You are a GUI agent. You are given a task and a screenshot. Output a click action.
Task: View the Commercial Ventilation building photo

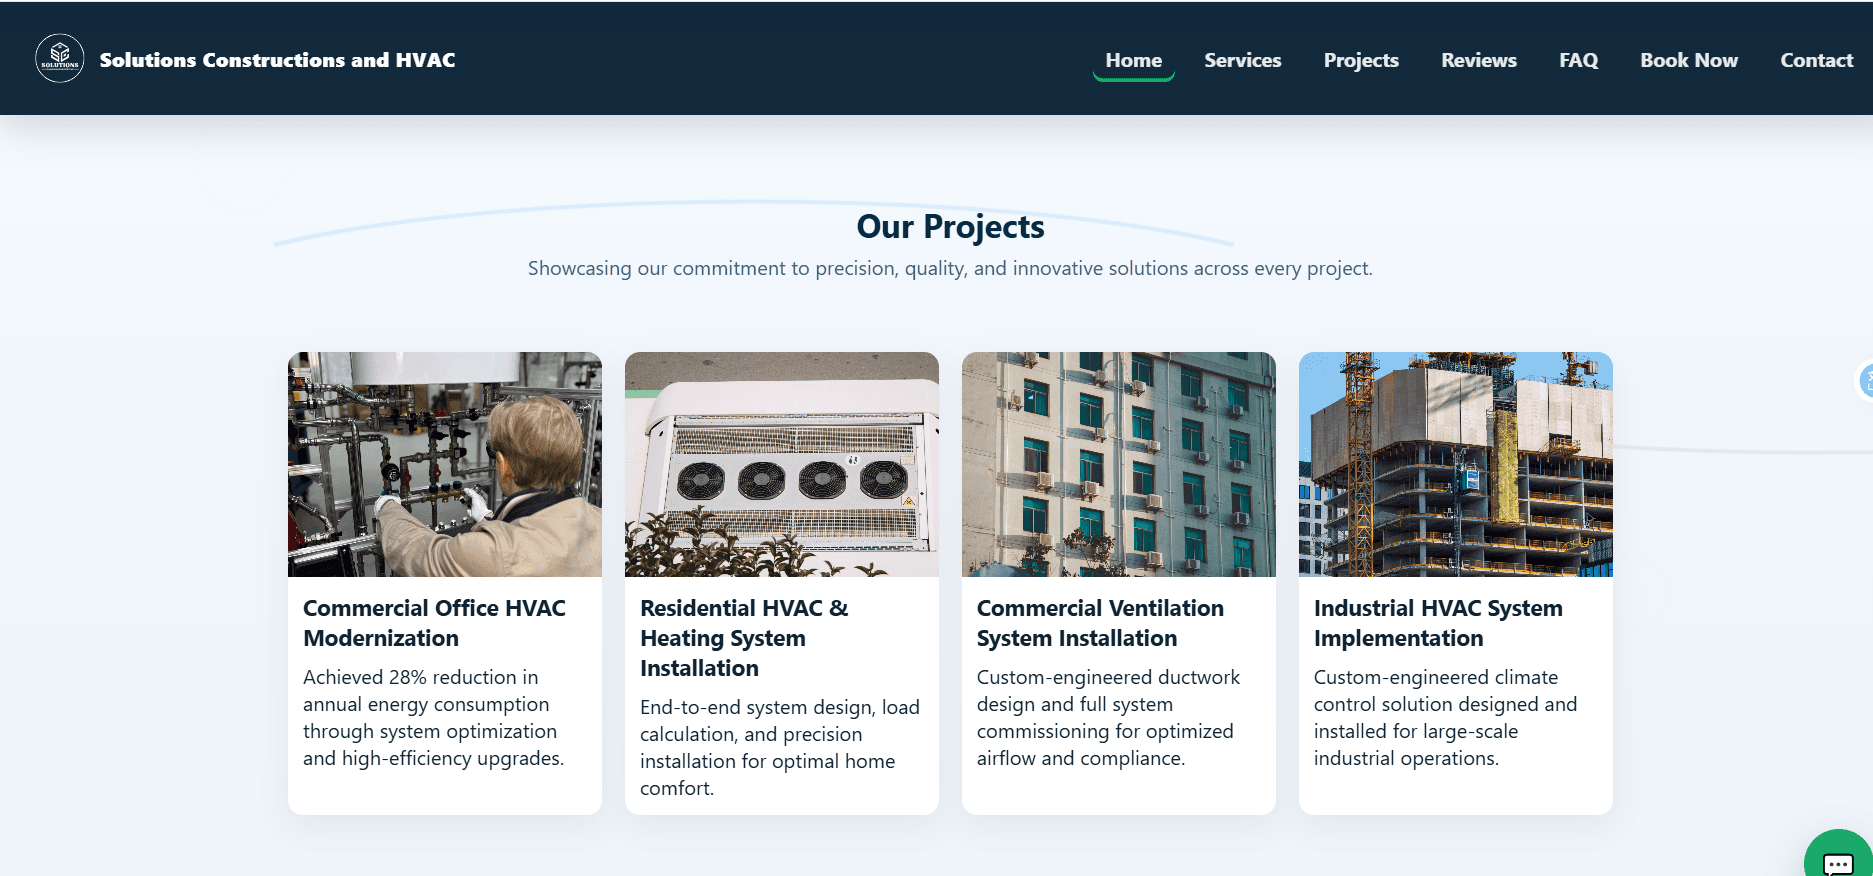tap(1119, 464)
